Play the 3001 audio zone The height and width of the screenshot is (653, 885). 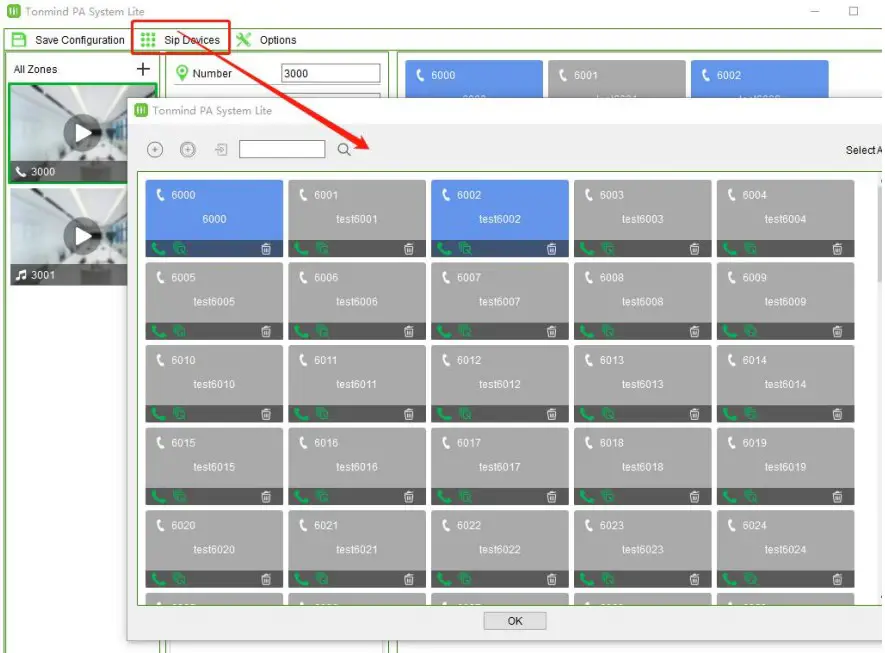(82, 235)
